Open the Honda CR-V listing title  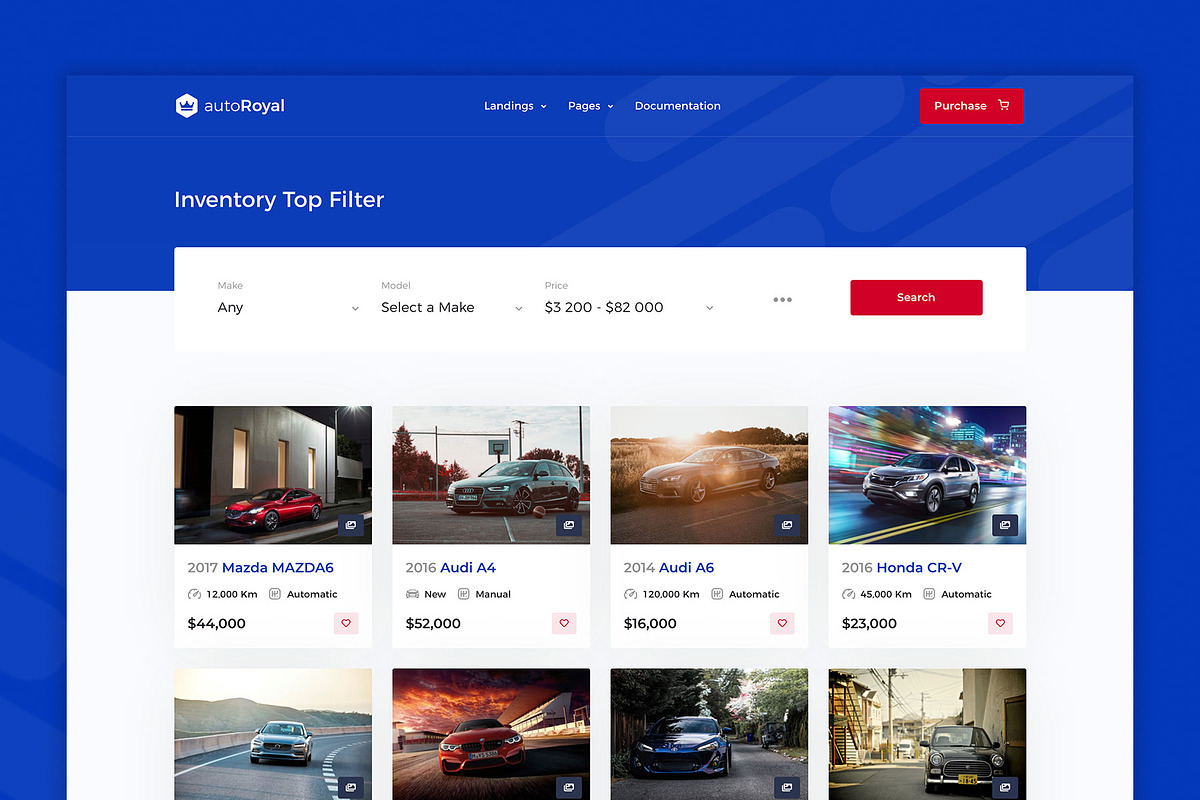click(x=919, y=568)
